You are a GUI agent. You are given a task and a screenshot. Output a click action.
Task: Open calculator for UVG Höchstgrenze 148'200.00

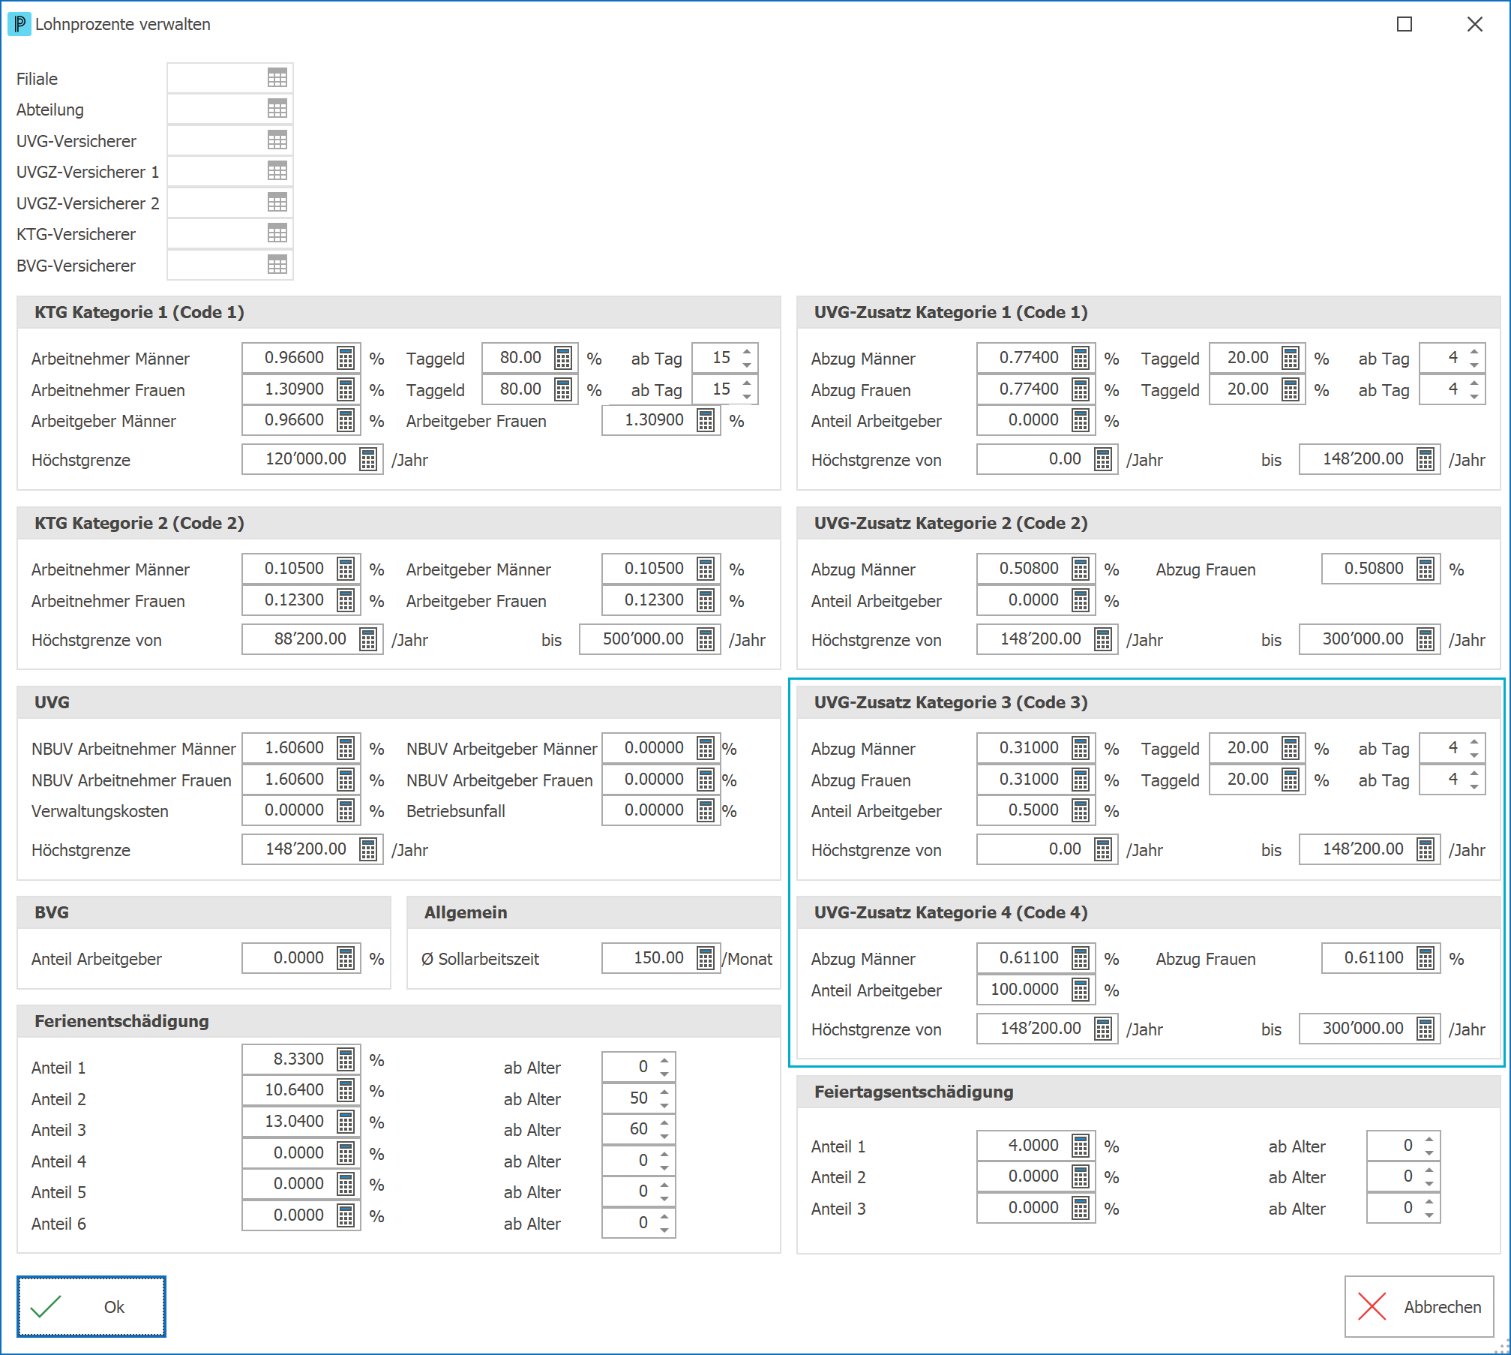point(368,849)
